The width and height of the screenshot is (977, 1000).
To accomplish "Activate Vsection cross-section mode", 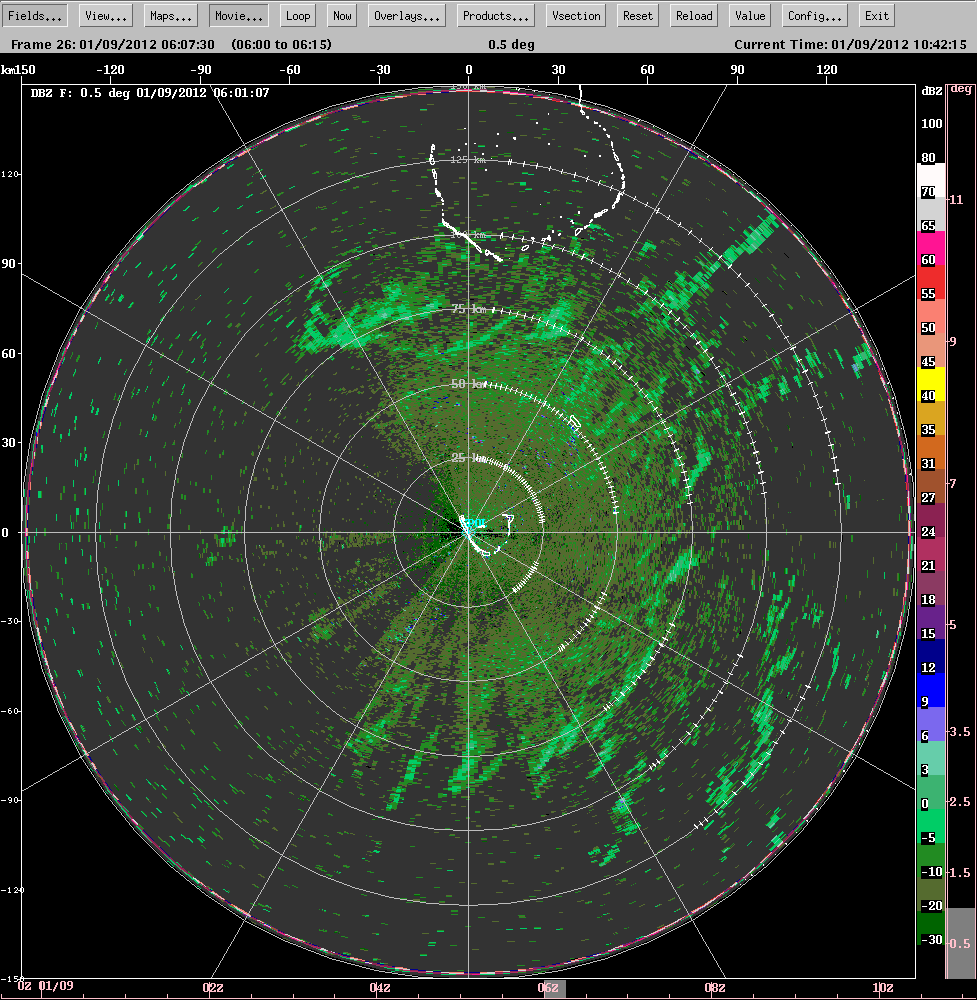I will [x=575, y=15].
